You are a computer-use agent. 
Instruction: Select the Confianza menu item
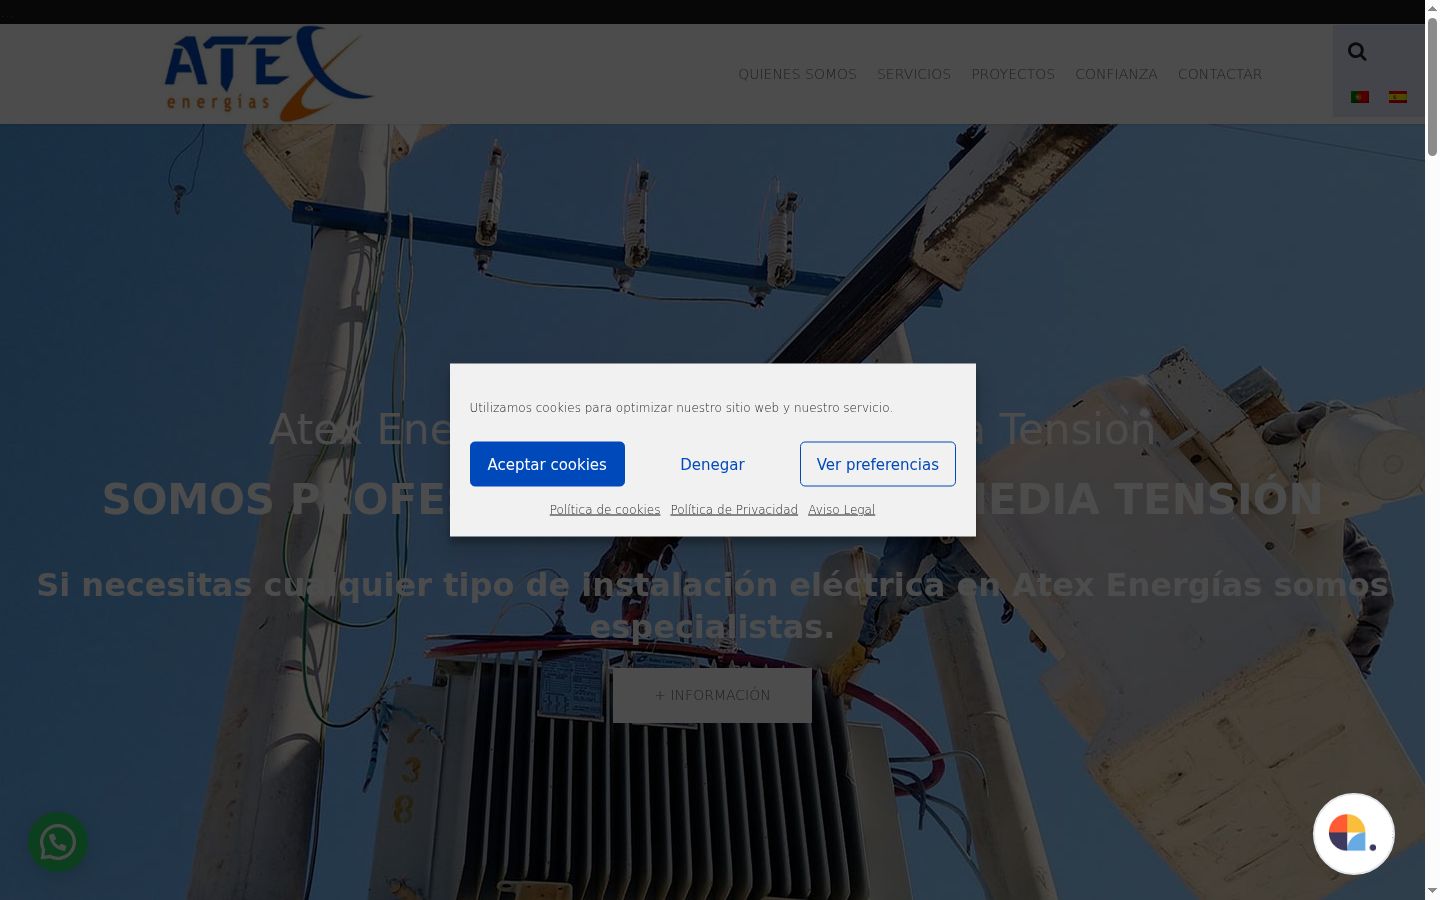click(x=1116, y=74)
